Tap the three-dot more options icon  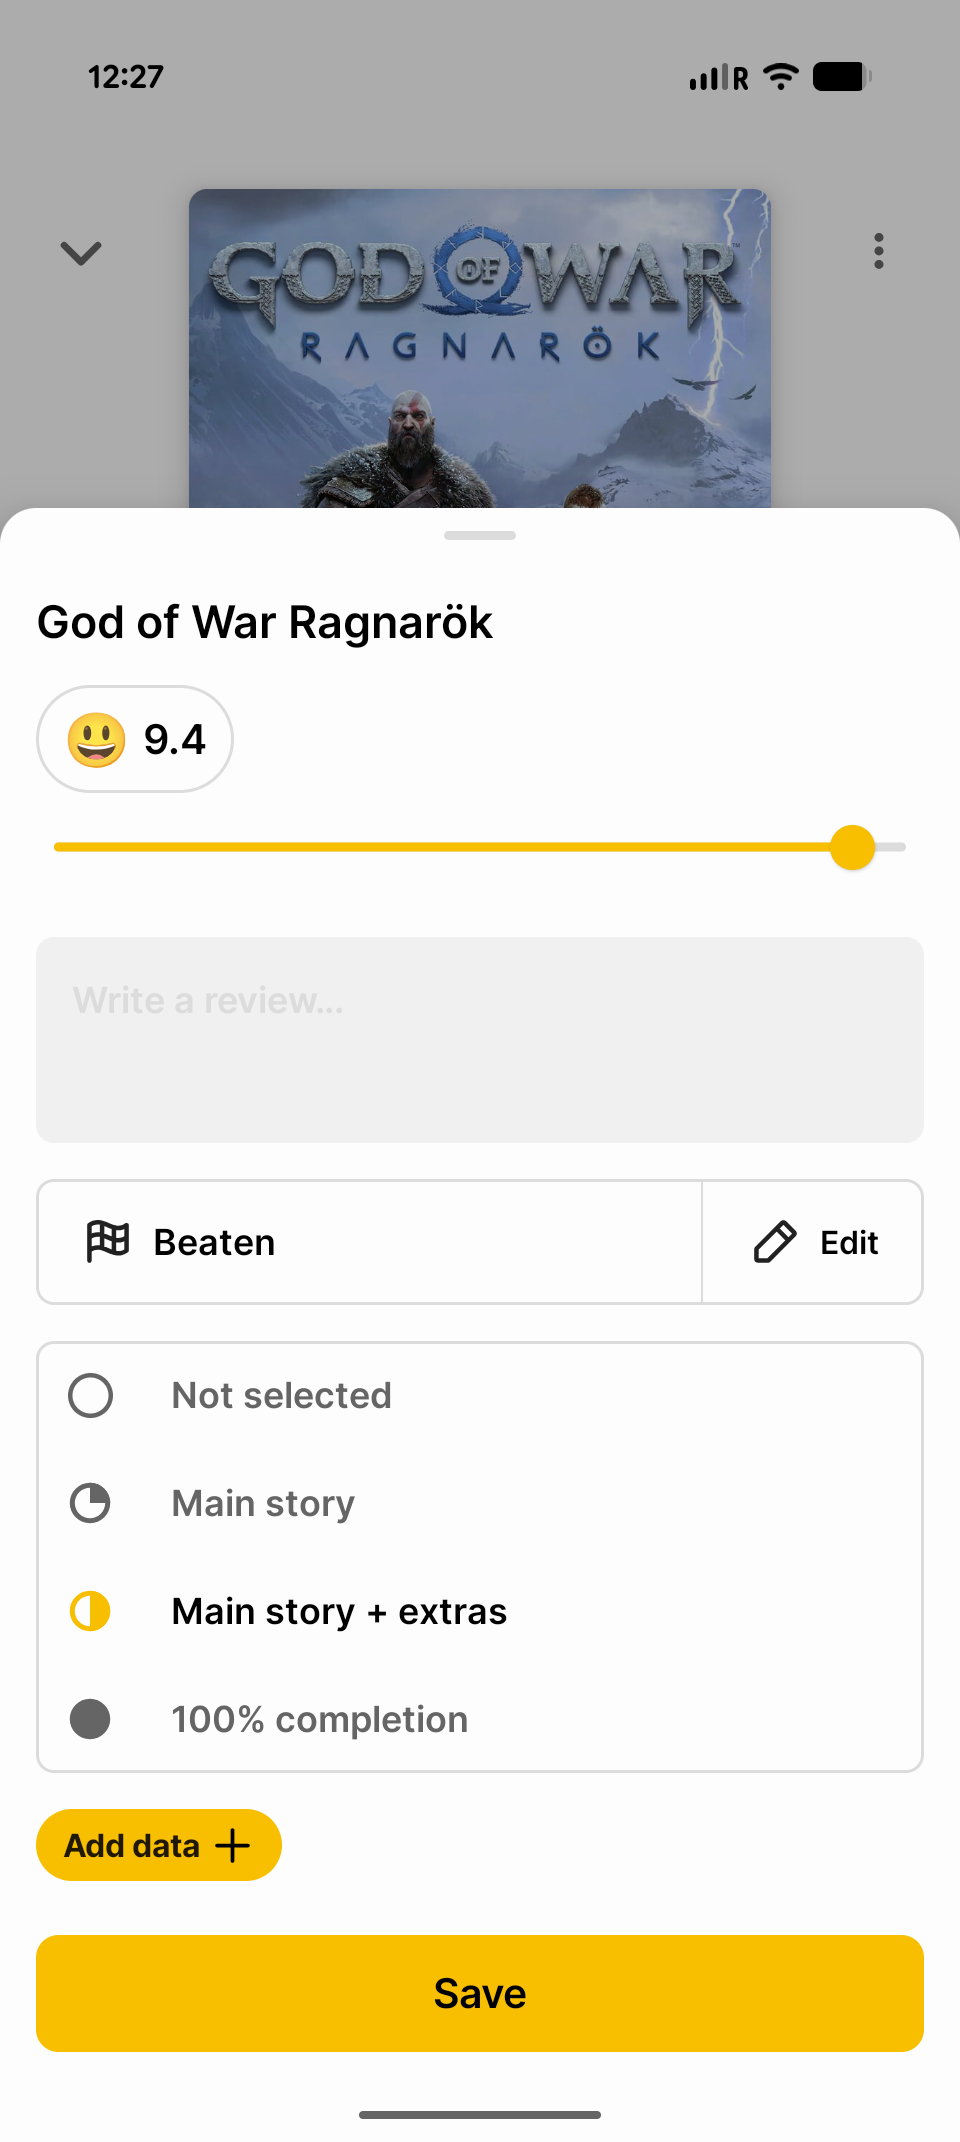(x=878, y=251)
